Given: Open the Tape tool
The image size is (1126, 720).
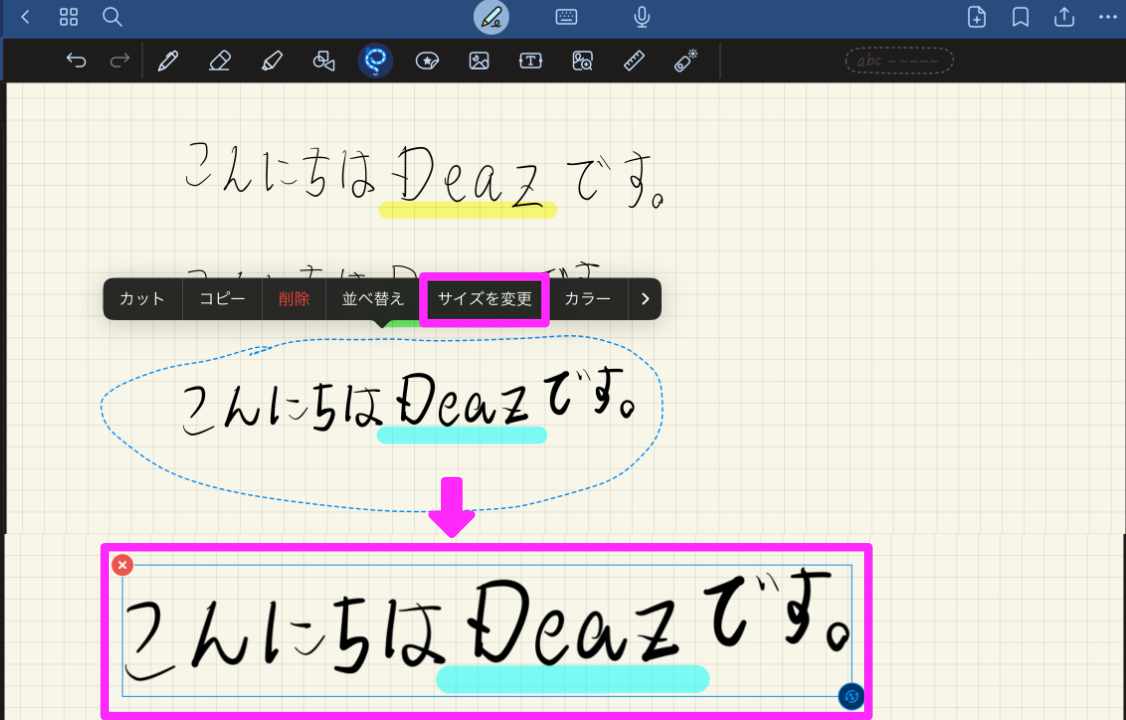Looking at the screenshot, I should pos(686,60).
